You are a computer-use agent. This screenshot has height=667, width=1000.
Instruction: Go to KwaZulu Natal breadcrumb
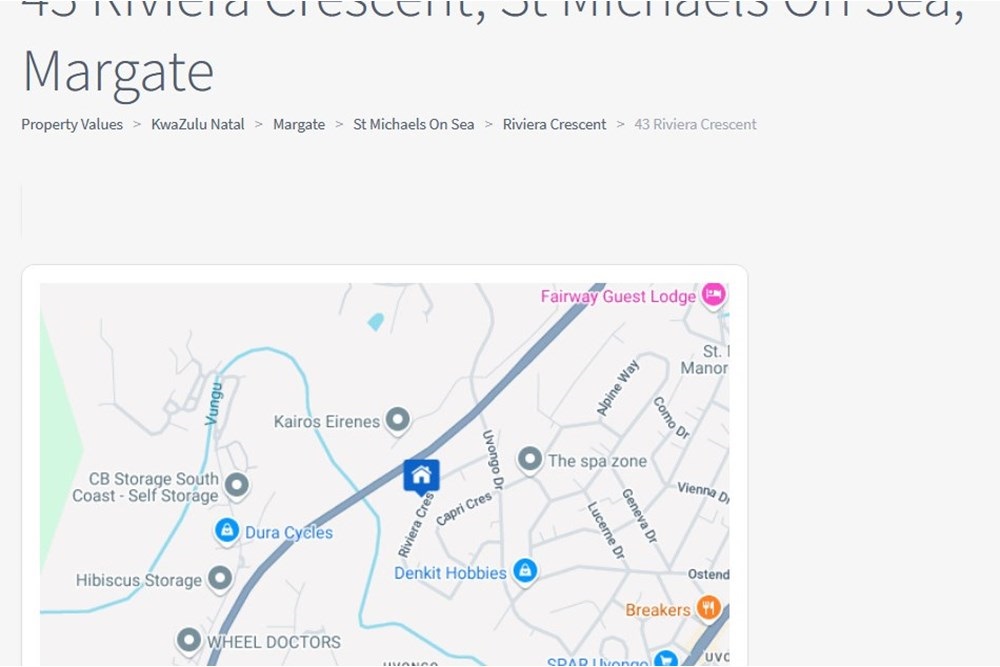pos(198,124)
